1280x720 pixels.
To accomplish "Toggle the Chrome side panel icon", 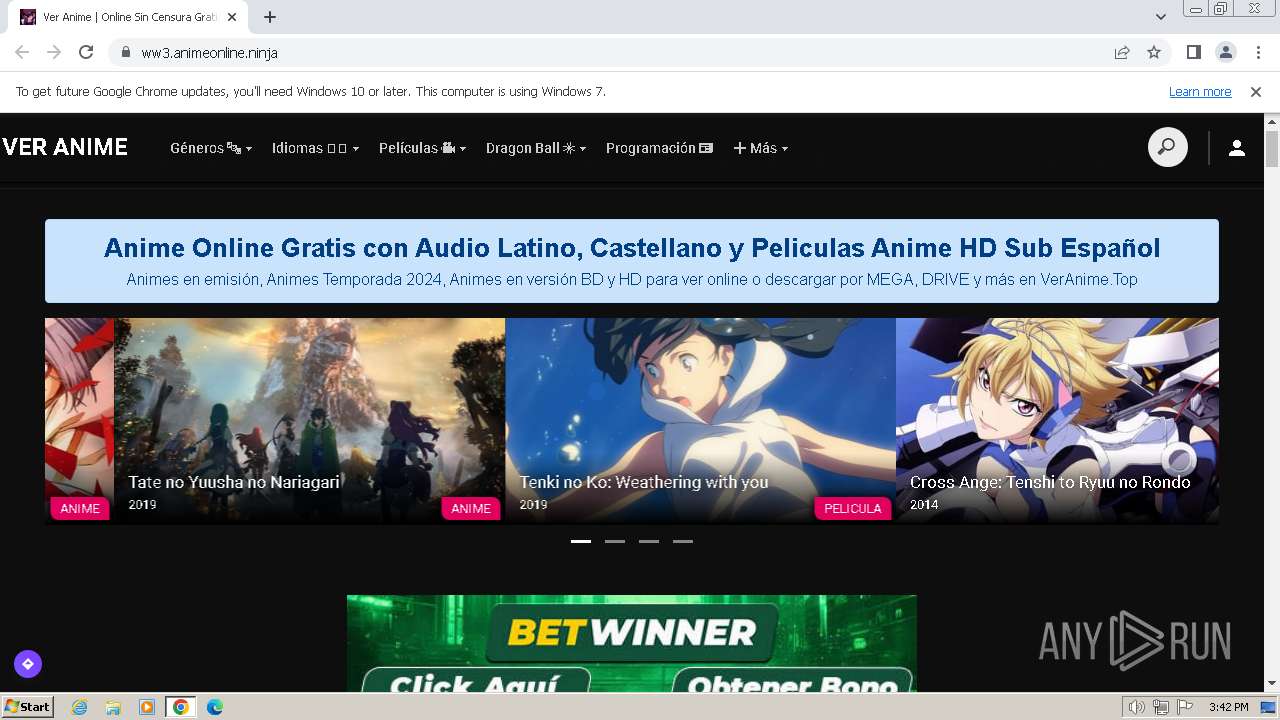I will point(1193,52).
